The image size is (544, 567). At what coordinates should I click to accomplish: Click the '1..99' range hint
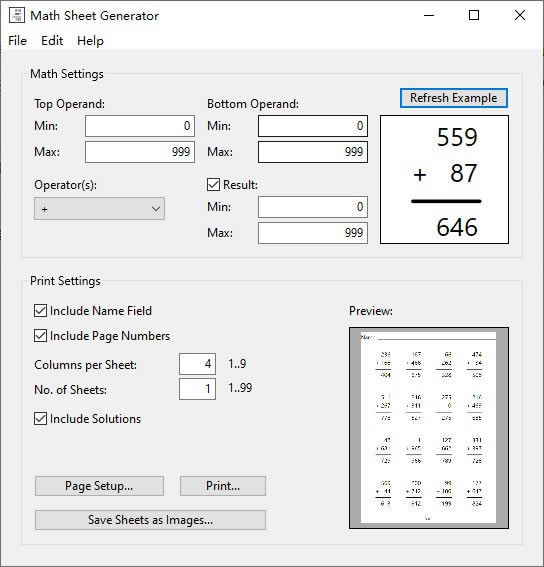[240, 388]
